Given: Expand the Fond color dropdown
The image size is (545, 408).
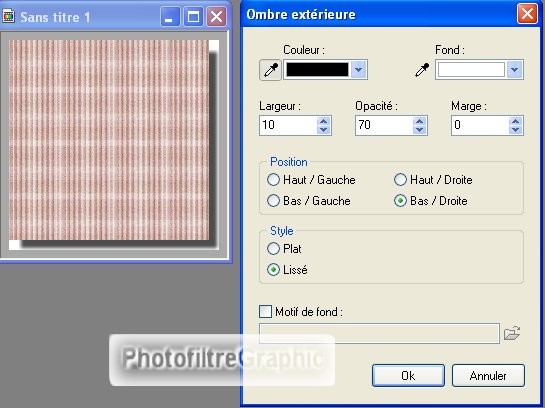Looking at the screenshot, I should click(514, 70).
